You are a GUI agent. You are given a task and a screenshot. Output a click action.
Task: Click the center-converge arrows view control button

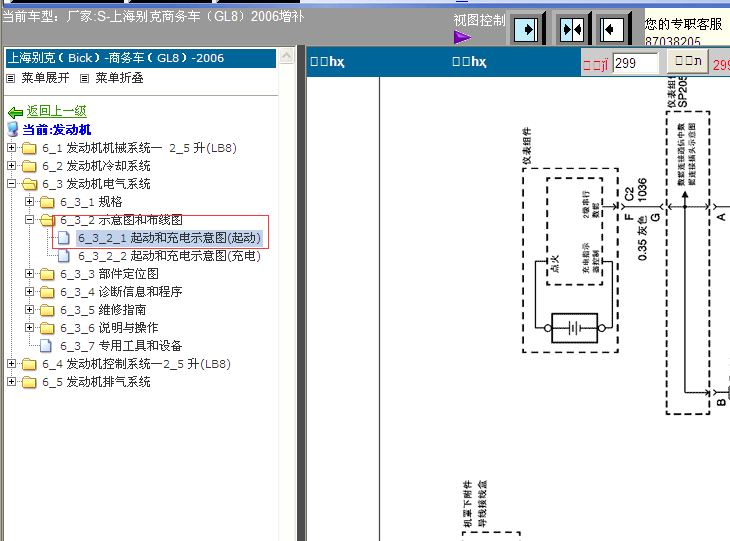(x=572, y=30)
